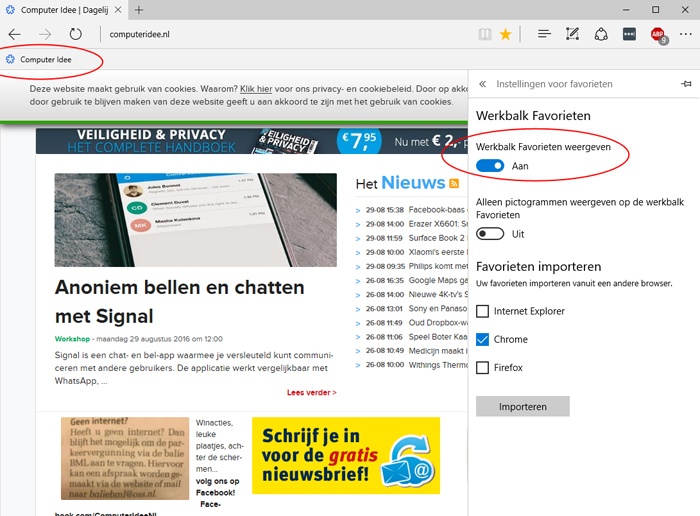
Task: Open the Klik hier cookie policy link
Action: [256, 89]
